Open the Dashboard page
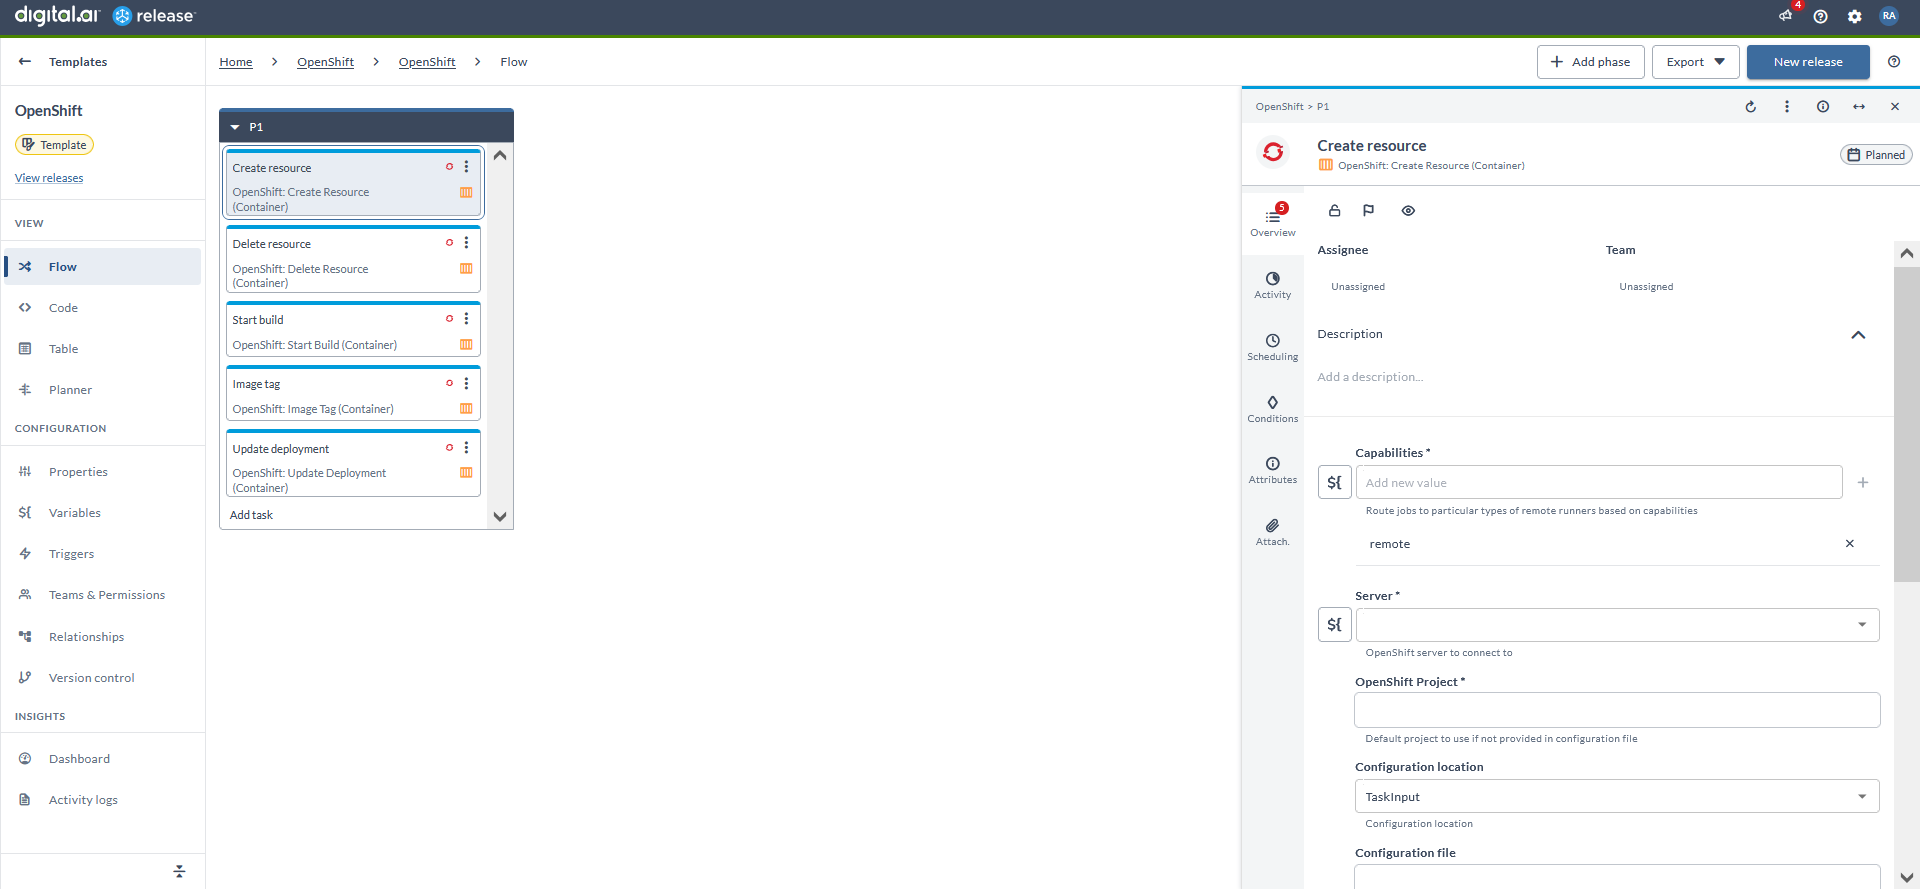 tap(103, 759)
